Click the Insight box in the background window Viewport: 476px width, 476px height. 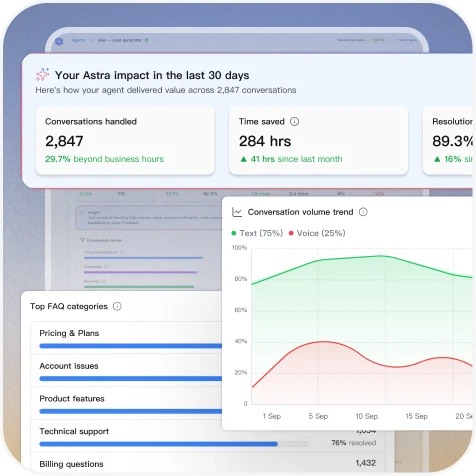[149, 217]
